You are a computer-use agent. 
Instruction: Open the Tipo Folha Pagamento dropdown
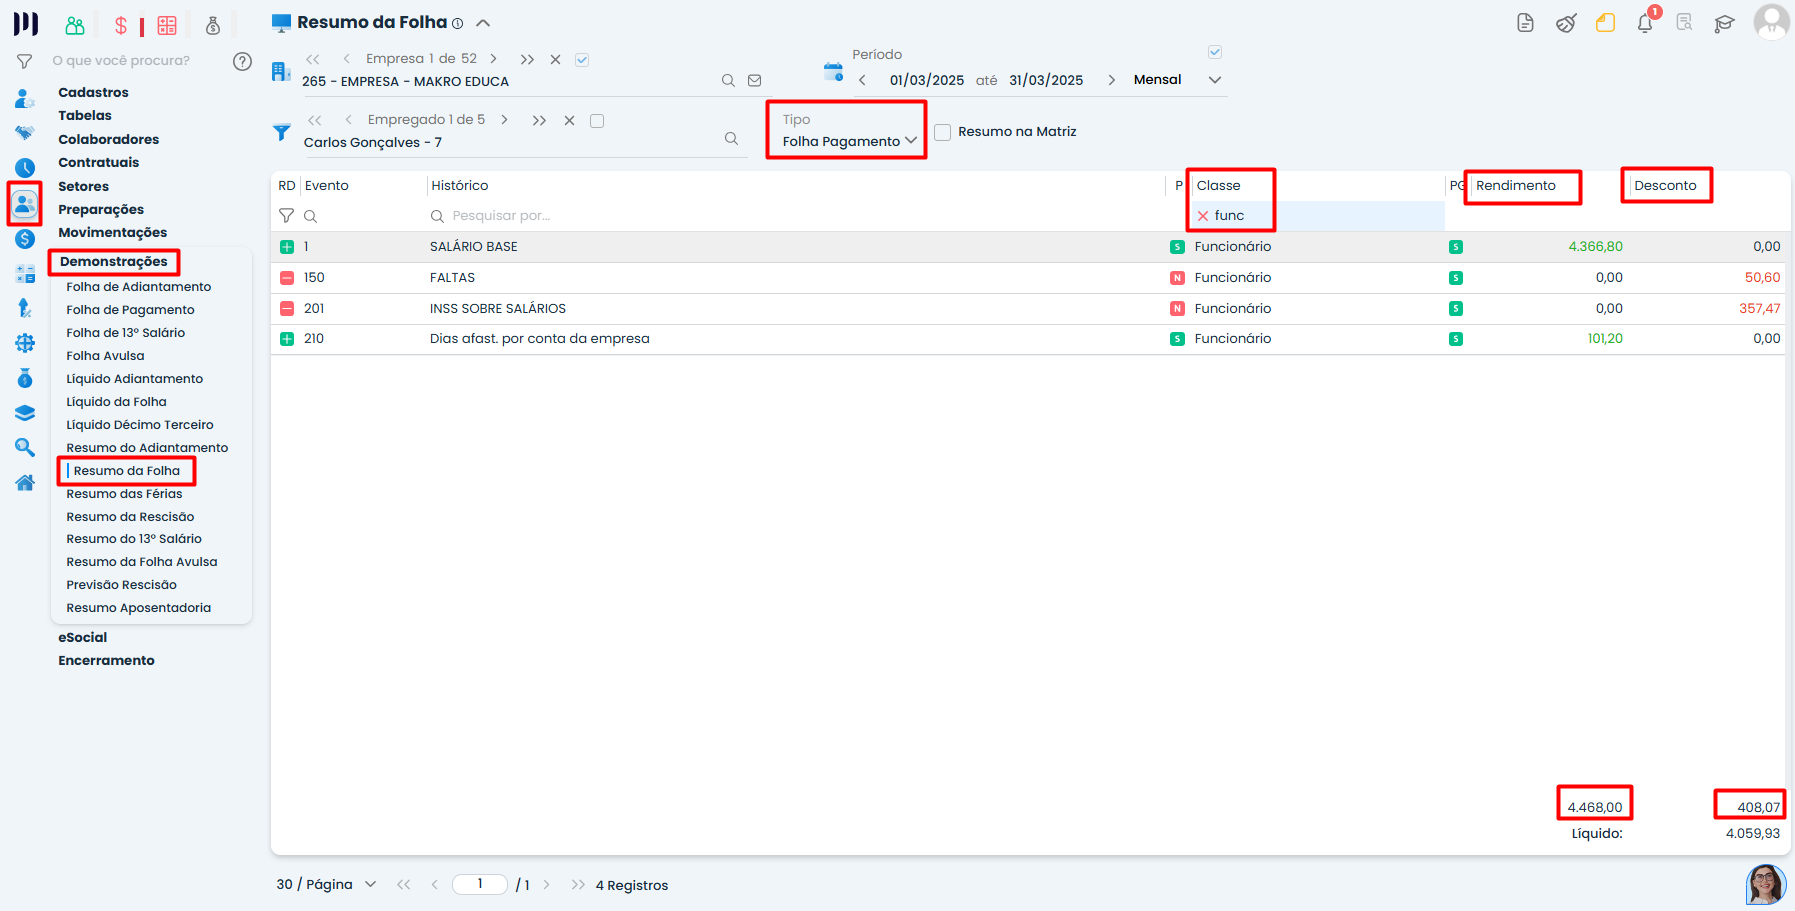click(x=849, y=141)
